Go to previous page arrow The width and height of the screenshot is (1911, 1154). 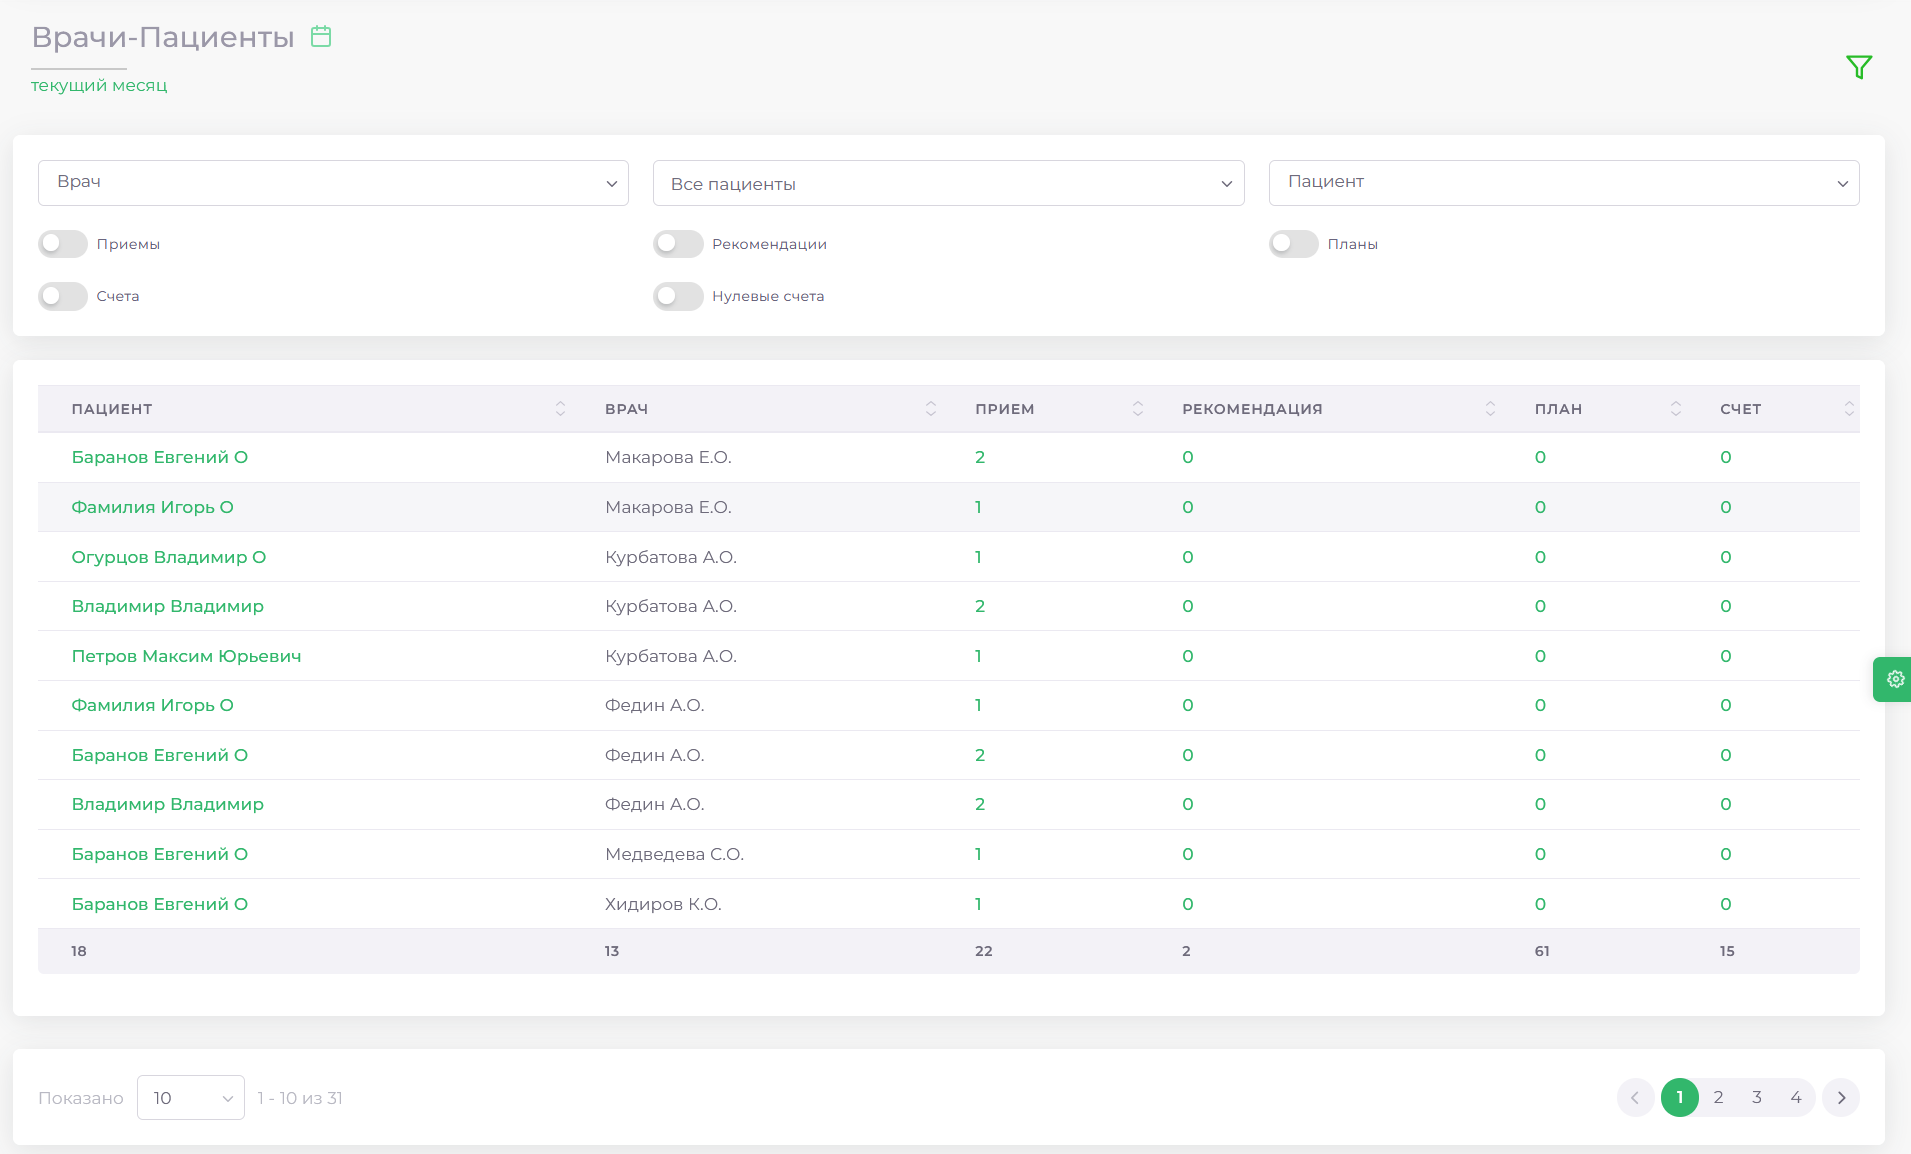point(1635,1098)
